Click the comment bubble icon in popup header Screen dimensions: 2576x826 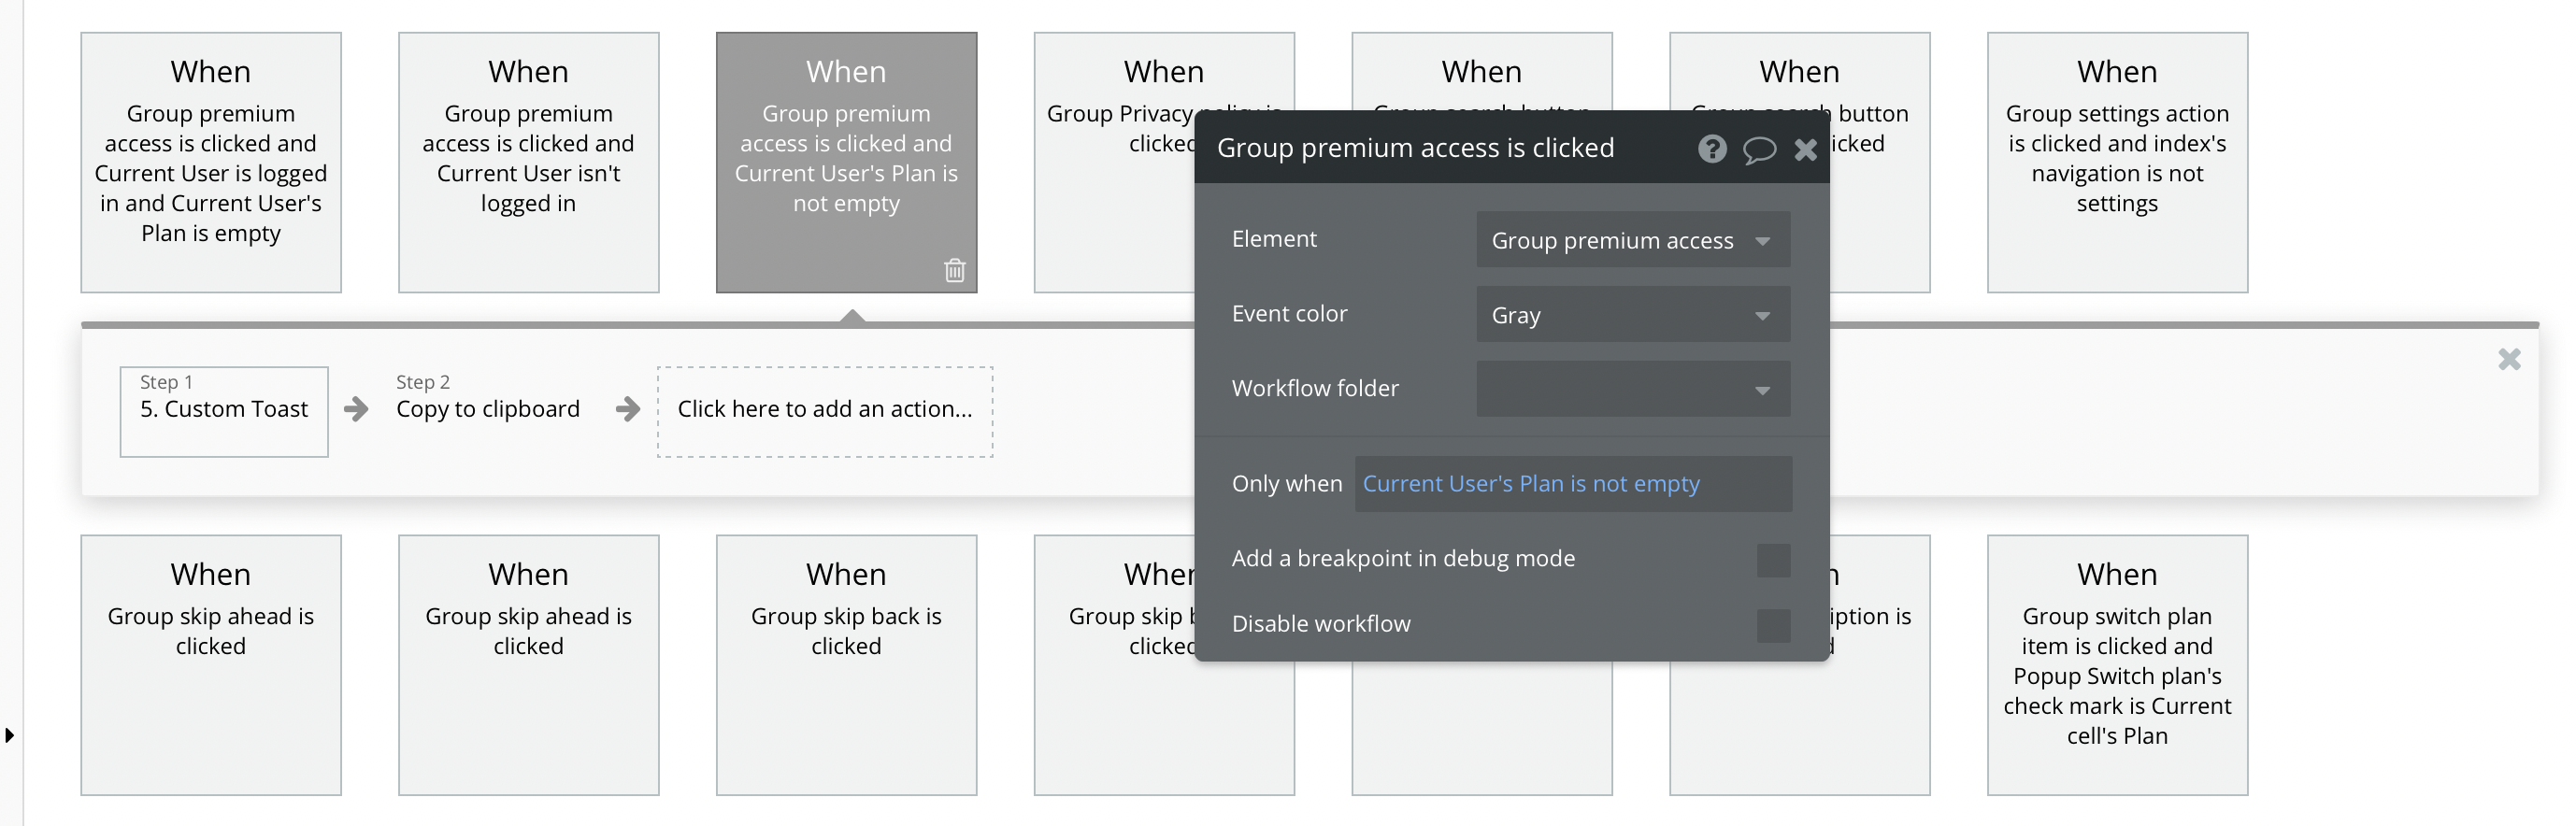pyautogui.click(x=1759, y=150)
